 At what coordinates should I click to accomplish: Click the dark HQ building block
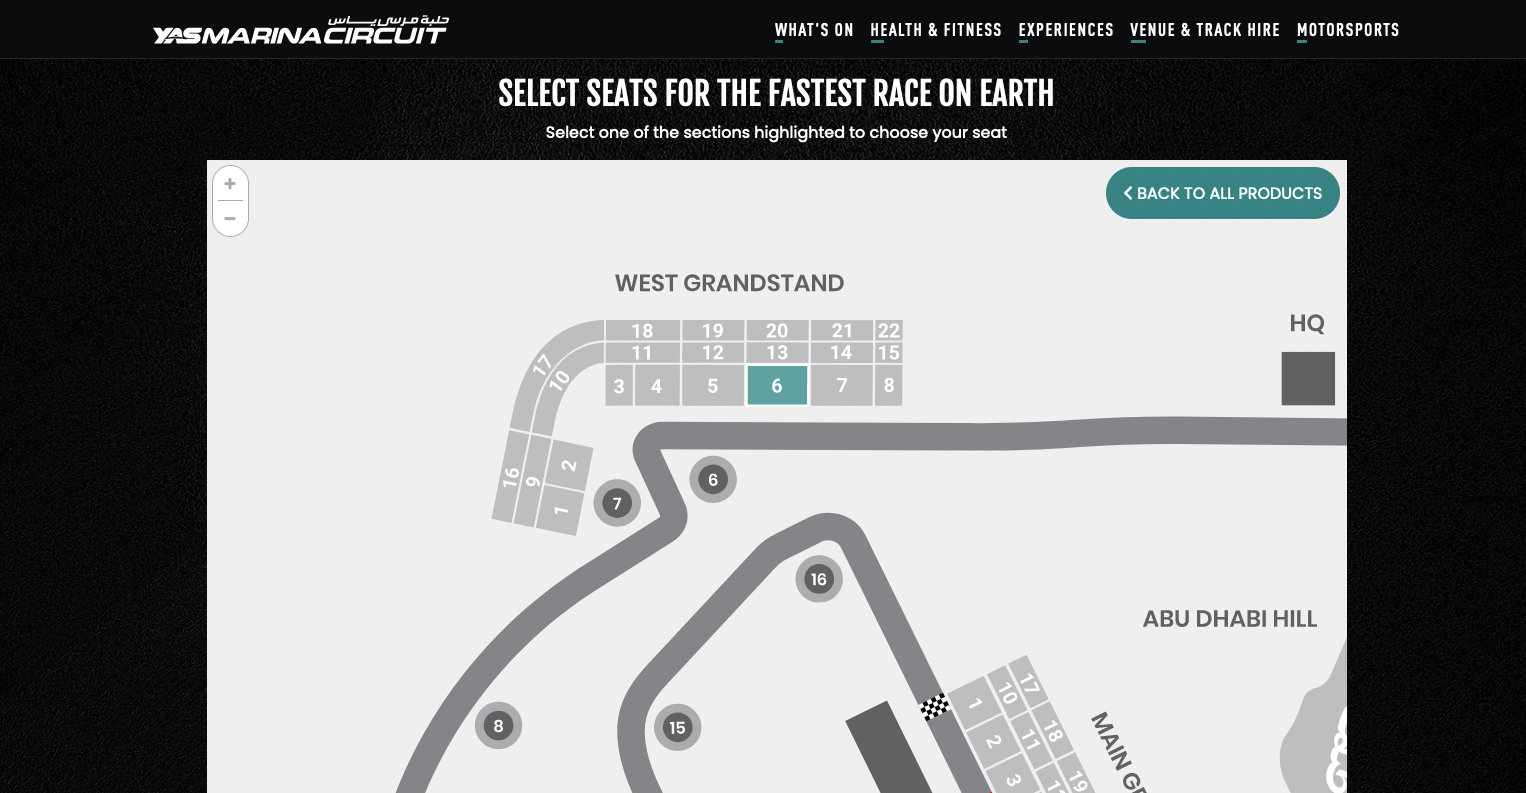tap(1308, 378)
